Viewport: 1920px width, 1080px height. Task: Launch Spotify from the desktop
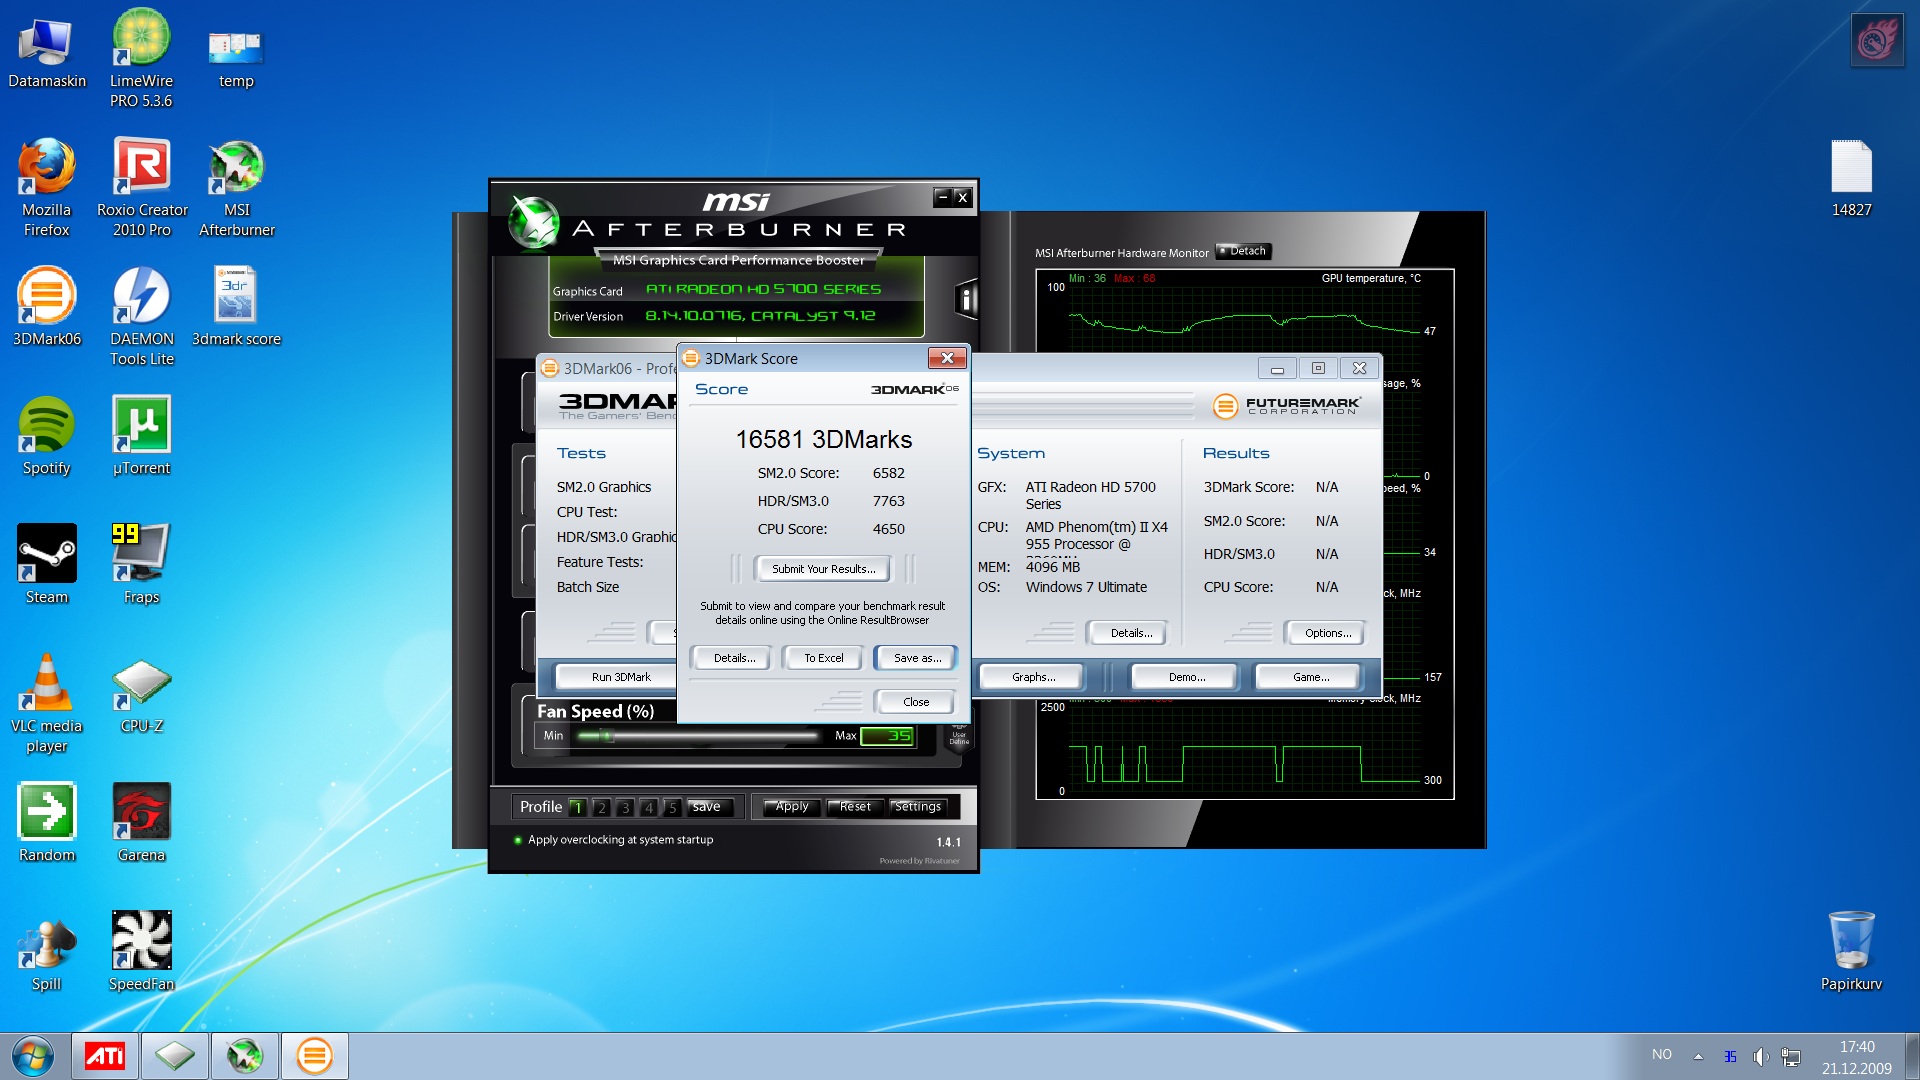tap(46, 436)
